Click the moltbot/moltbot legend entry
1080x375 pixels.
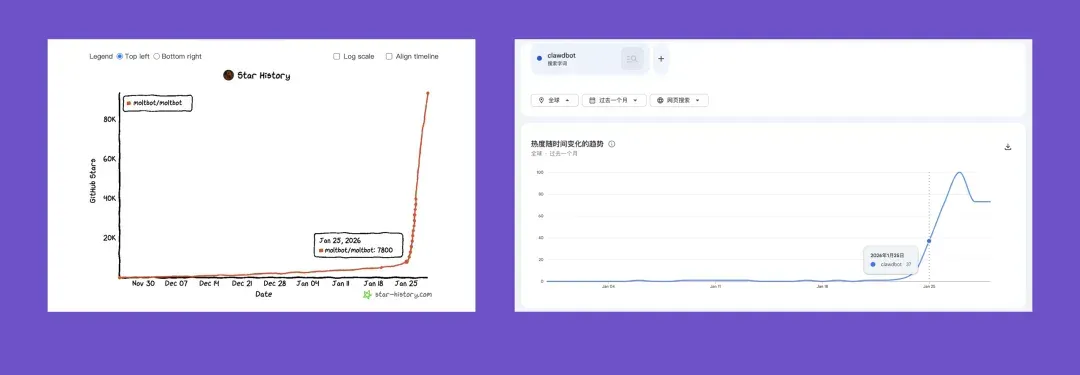(158, 103)
